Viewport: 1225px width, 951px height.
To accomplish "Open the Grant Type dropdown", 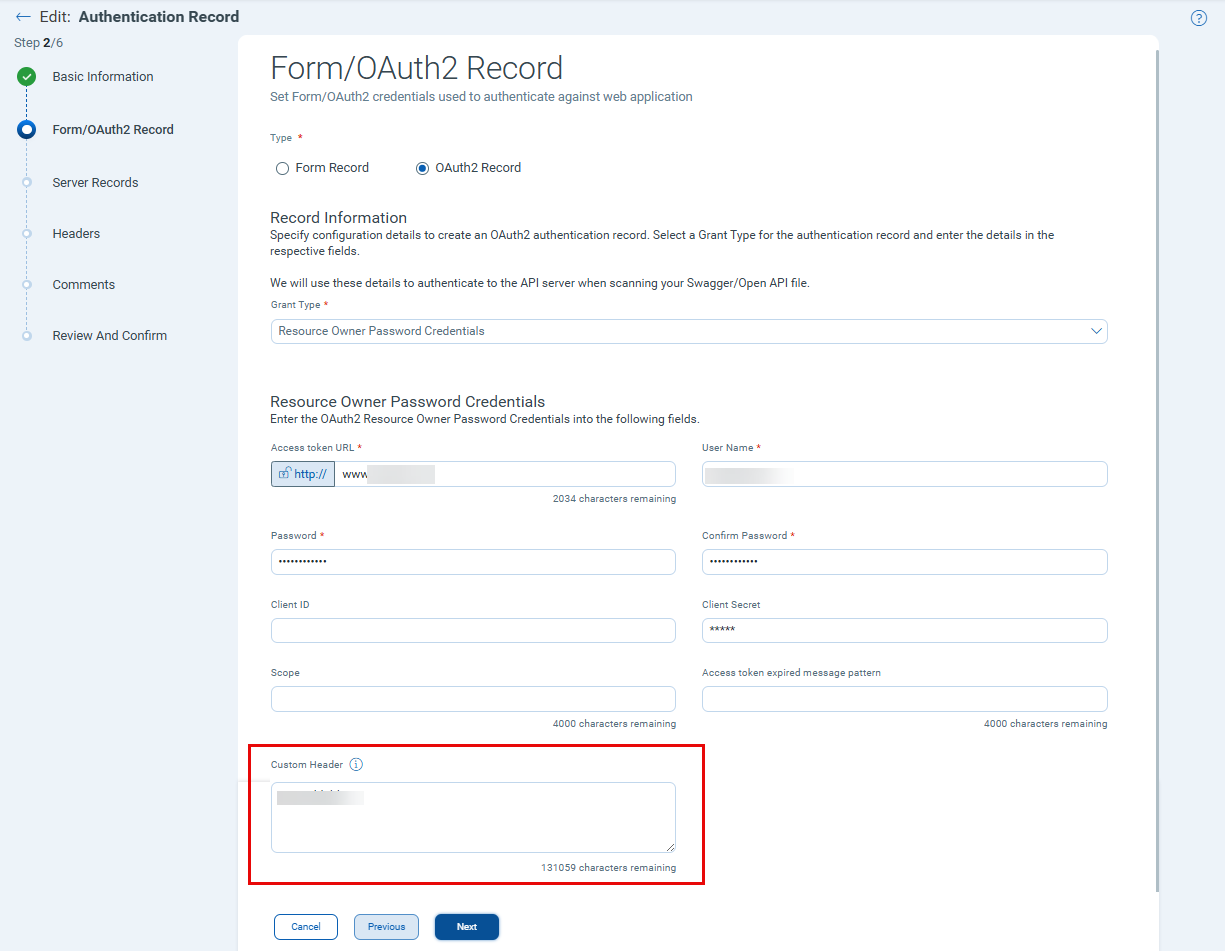I will (689, 331).
